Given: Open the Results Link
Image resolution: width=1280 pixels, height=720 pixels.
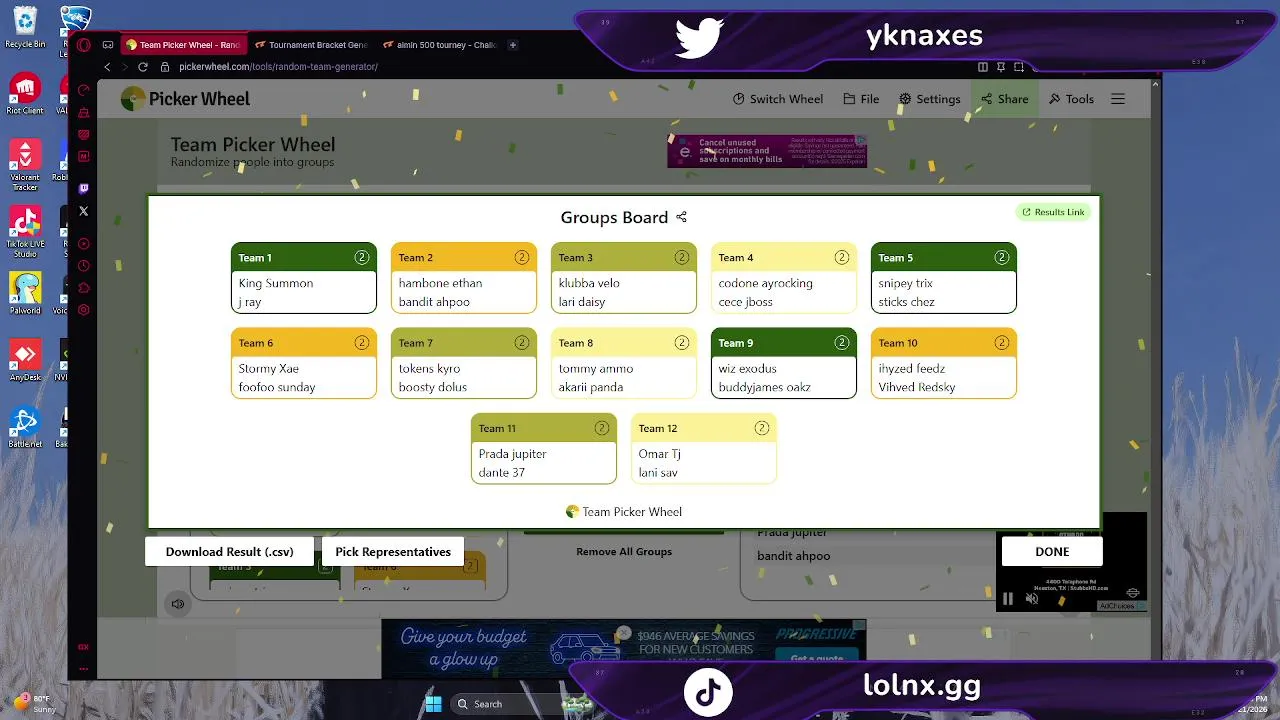Looking at the screenshot, I should [x=1053, y=212].
